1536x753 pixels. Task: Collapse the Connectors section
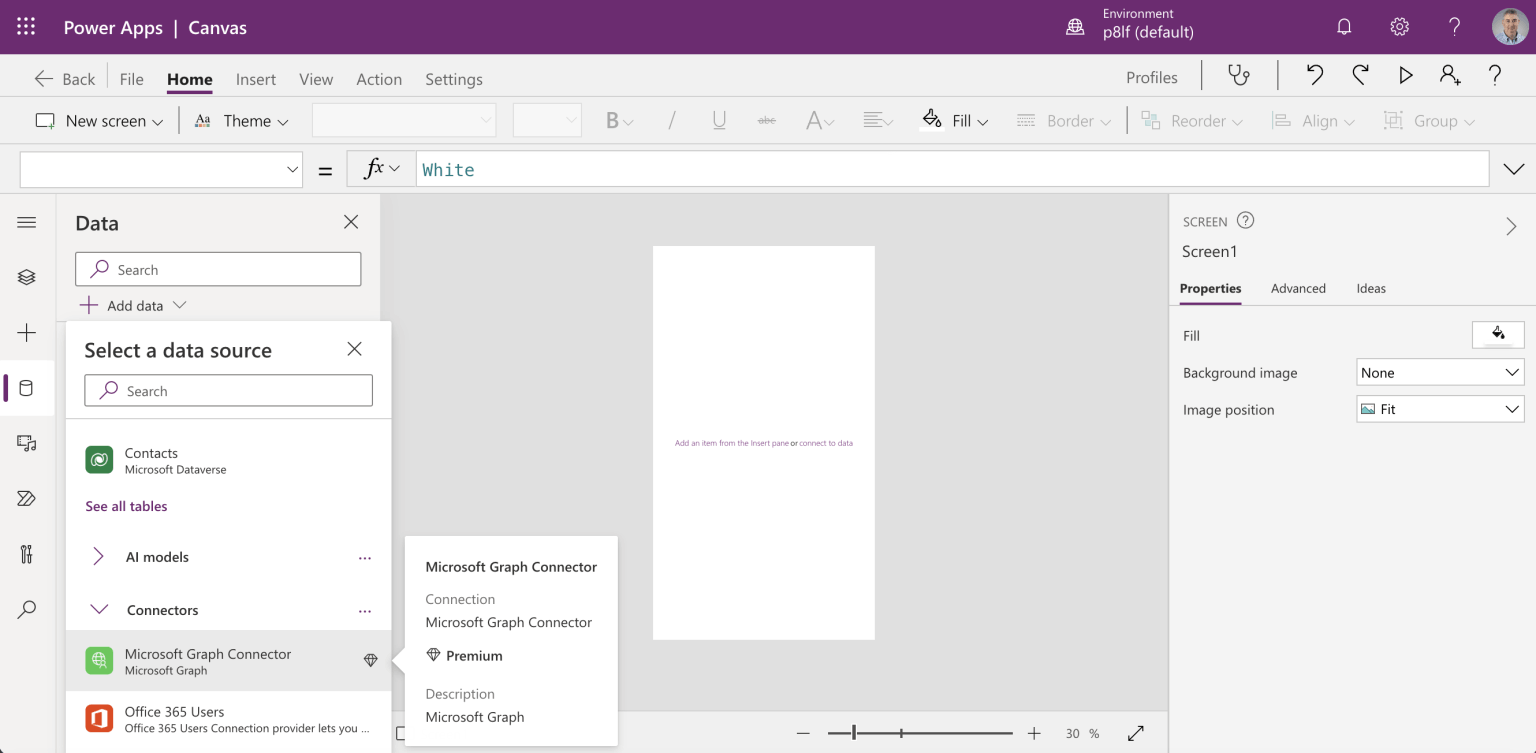(99, 610)
